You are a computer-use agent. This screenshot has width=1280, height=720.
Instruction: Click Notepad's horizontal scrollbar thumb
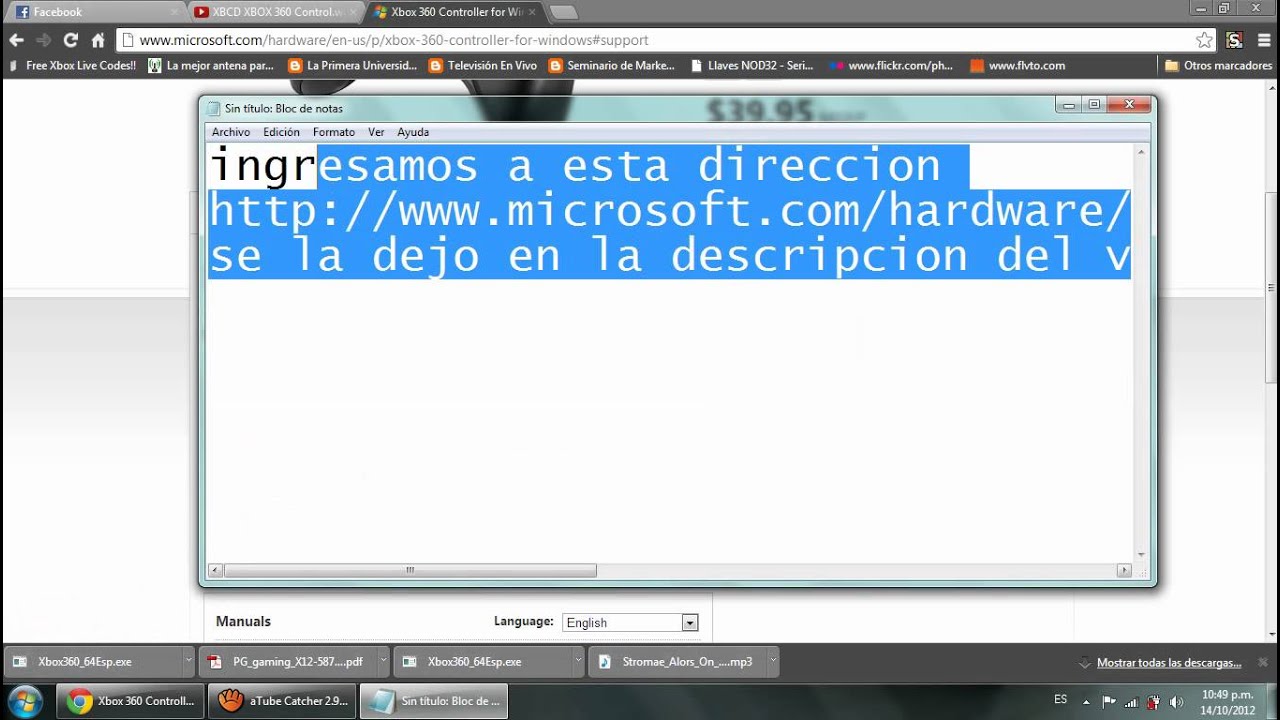(x=410, y=570)
